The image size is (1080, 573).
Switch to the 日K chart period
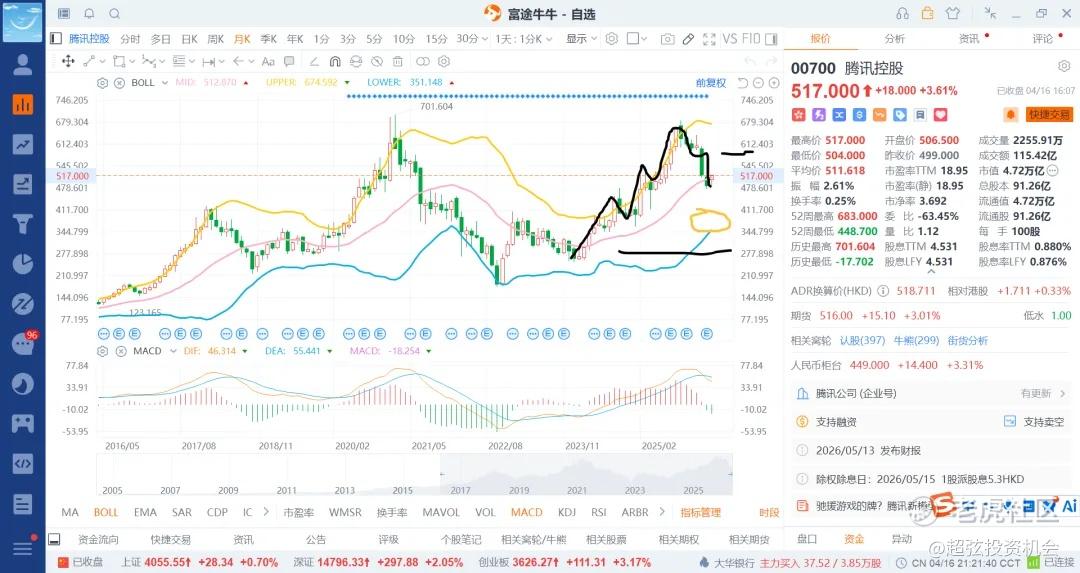pos(189,39)
